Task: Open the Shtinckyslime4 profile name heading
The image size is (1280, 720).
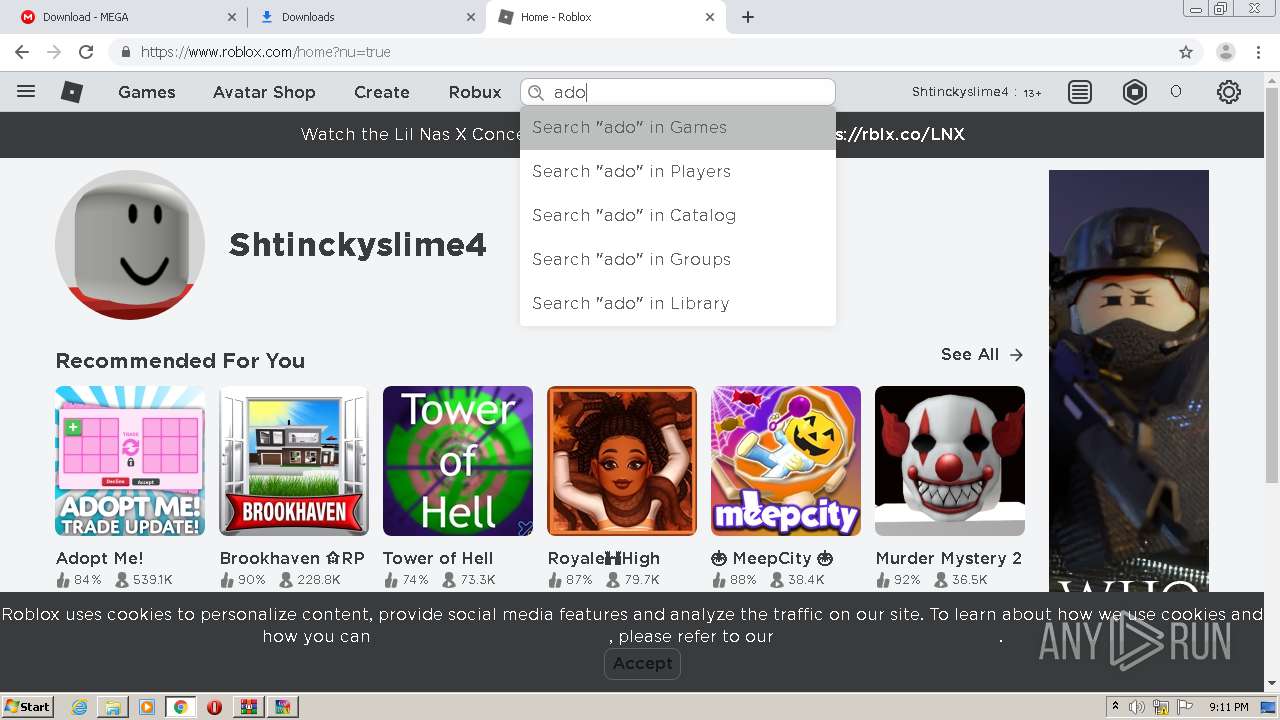Action: tap(358, 245)
